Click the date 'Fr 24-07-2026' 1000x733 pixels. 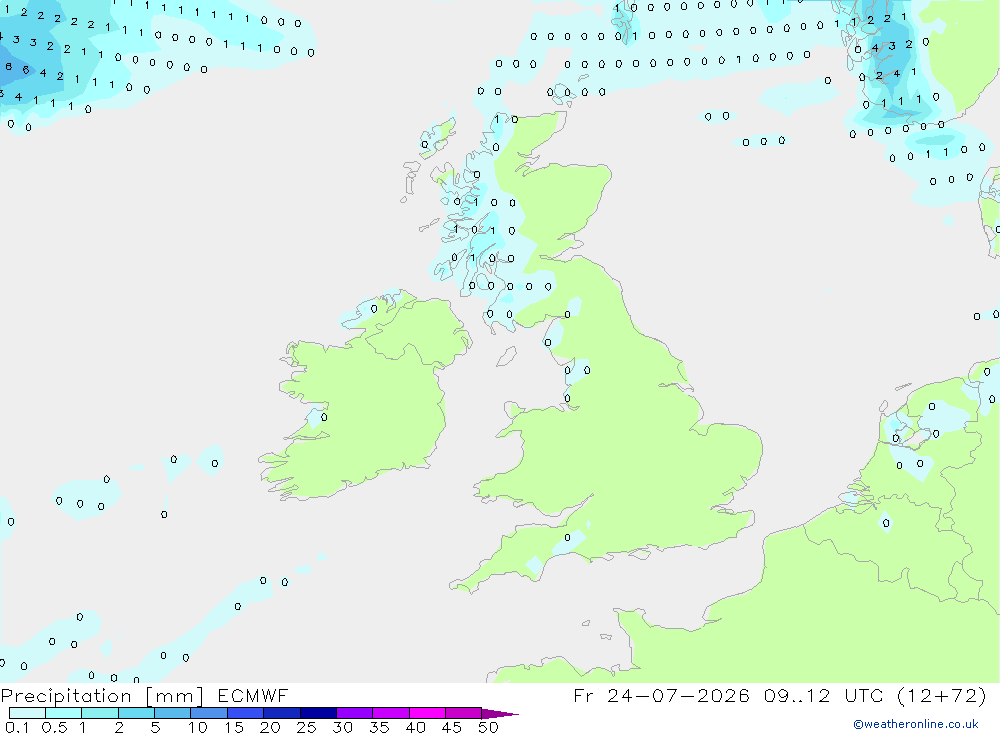coord(661,695)
